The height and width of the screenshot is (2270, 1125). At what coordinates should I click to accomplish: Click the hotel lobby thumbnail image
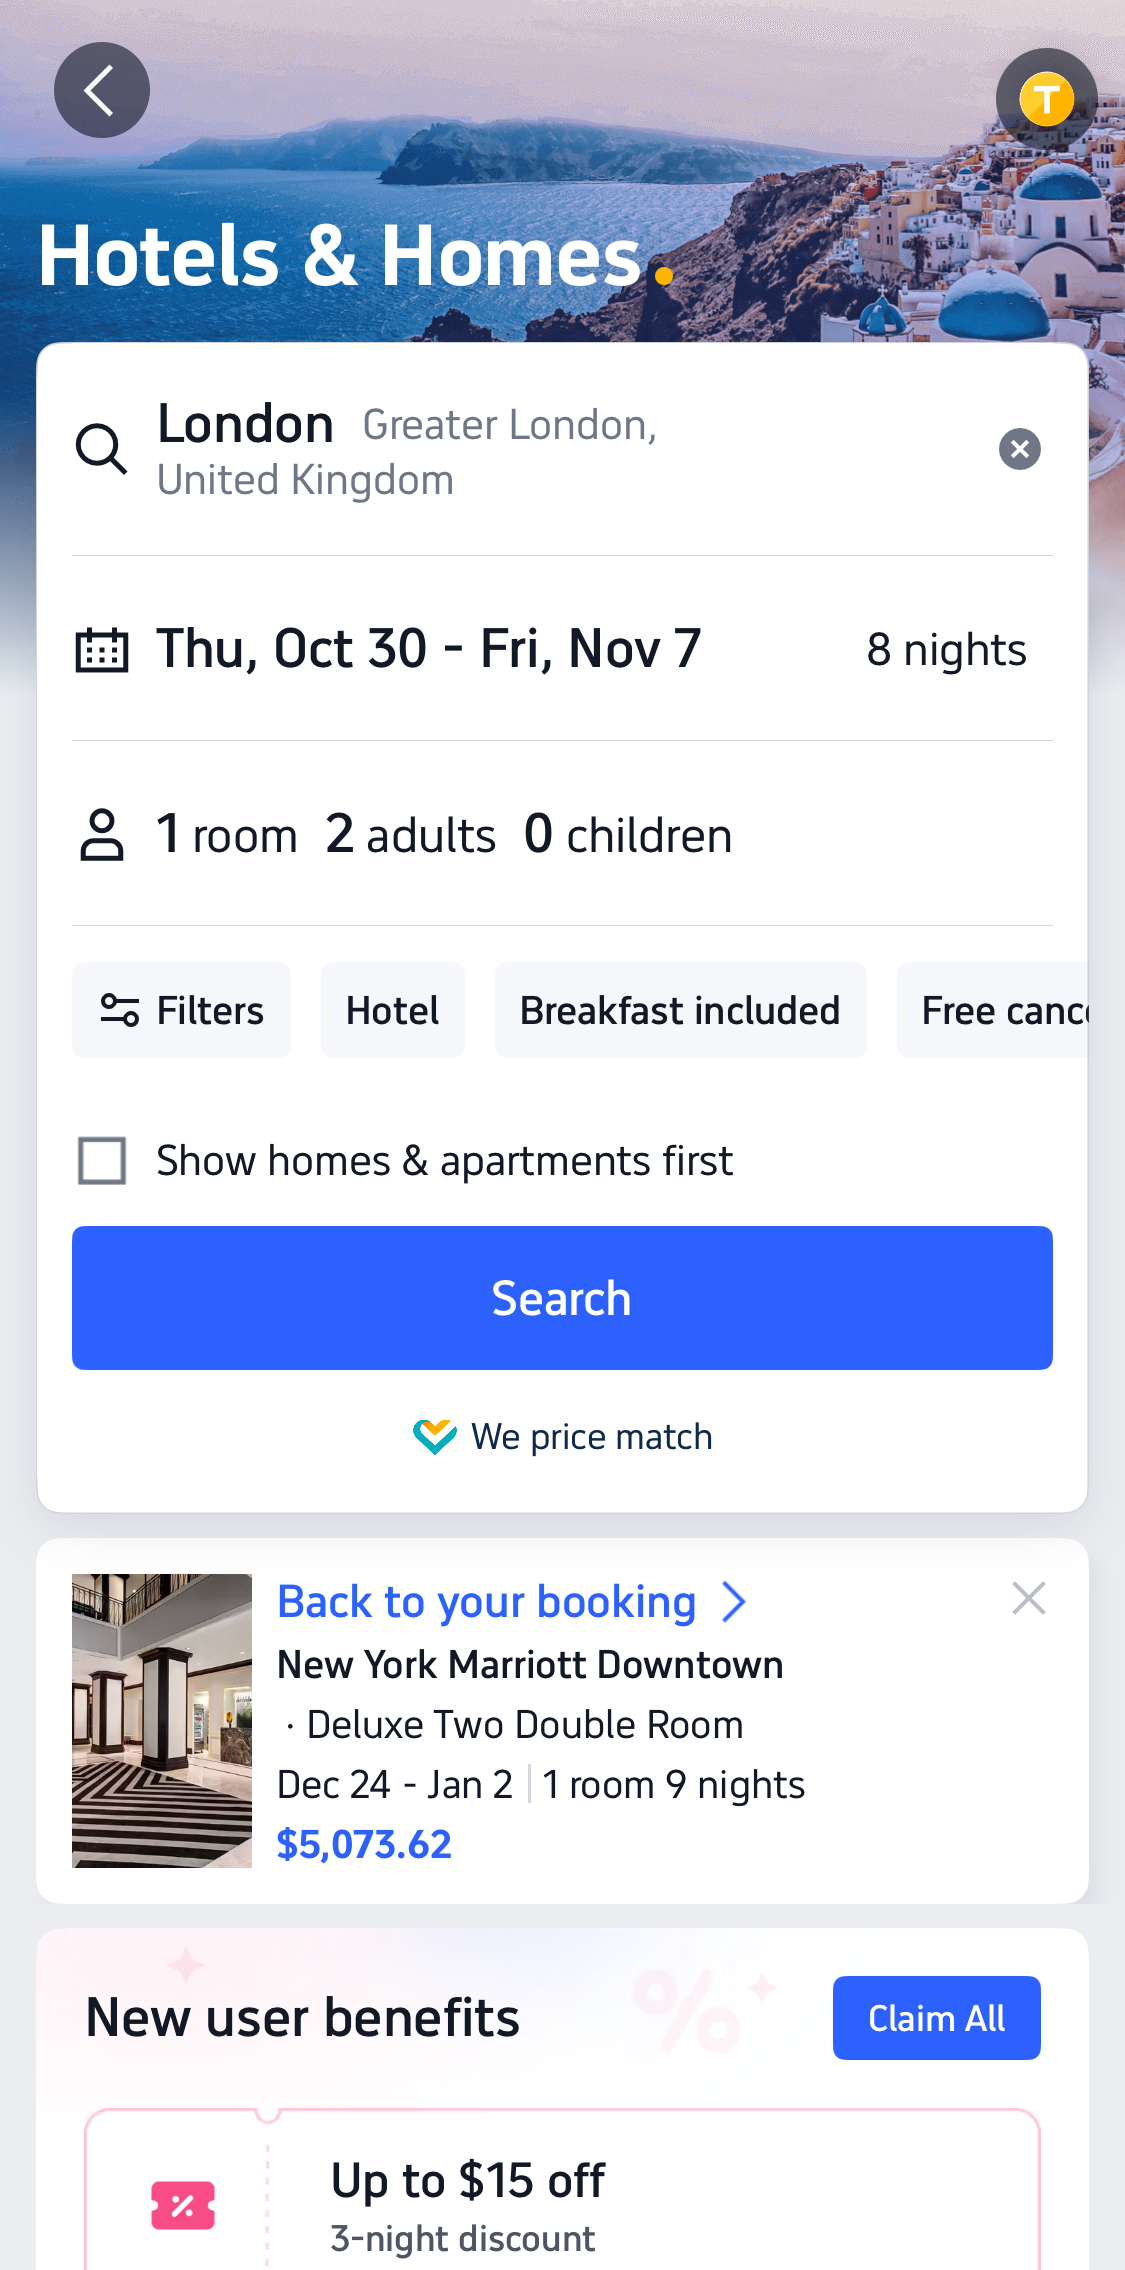pos(161,1722)
